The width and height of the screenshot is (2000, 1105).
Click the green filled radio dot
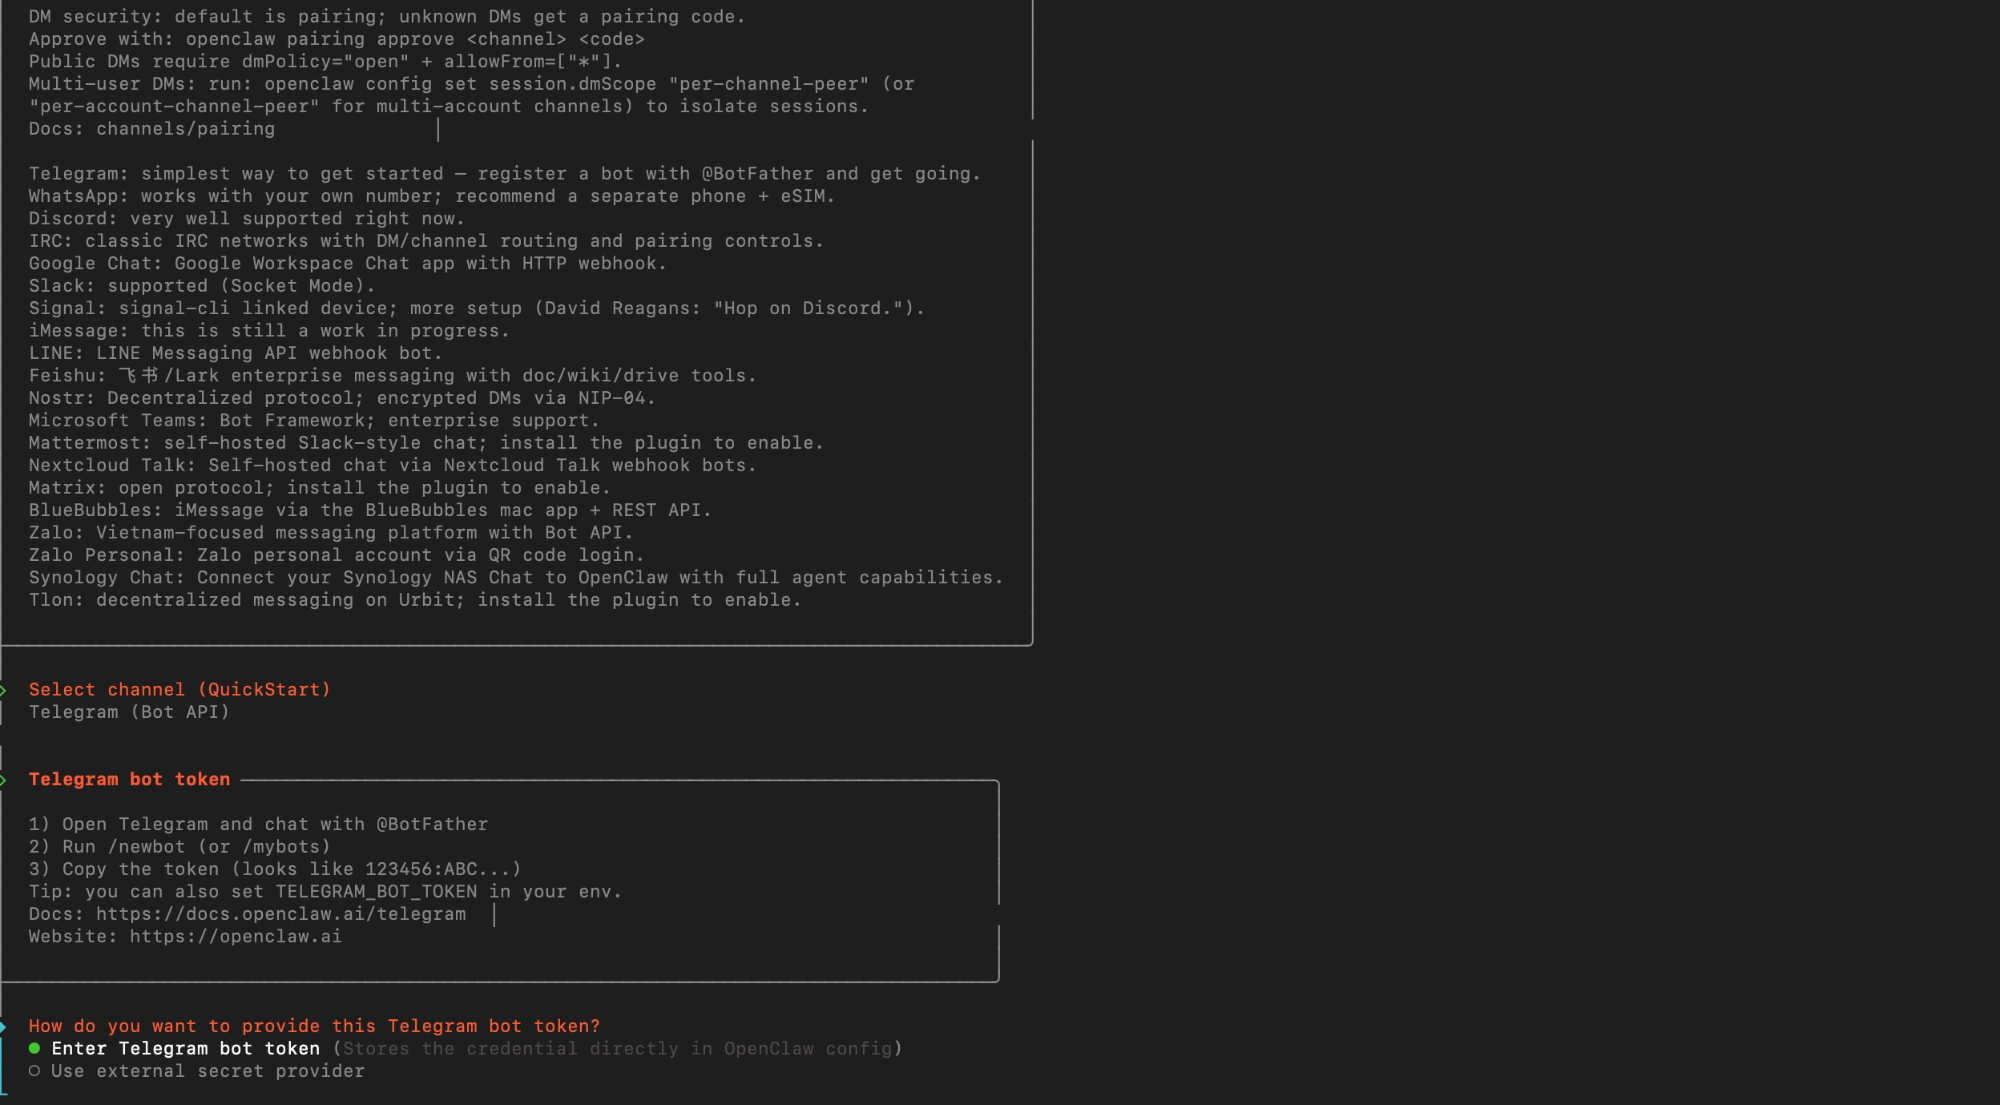[35, 1048]
